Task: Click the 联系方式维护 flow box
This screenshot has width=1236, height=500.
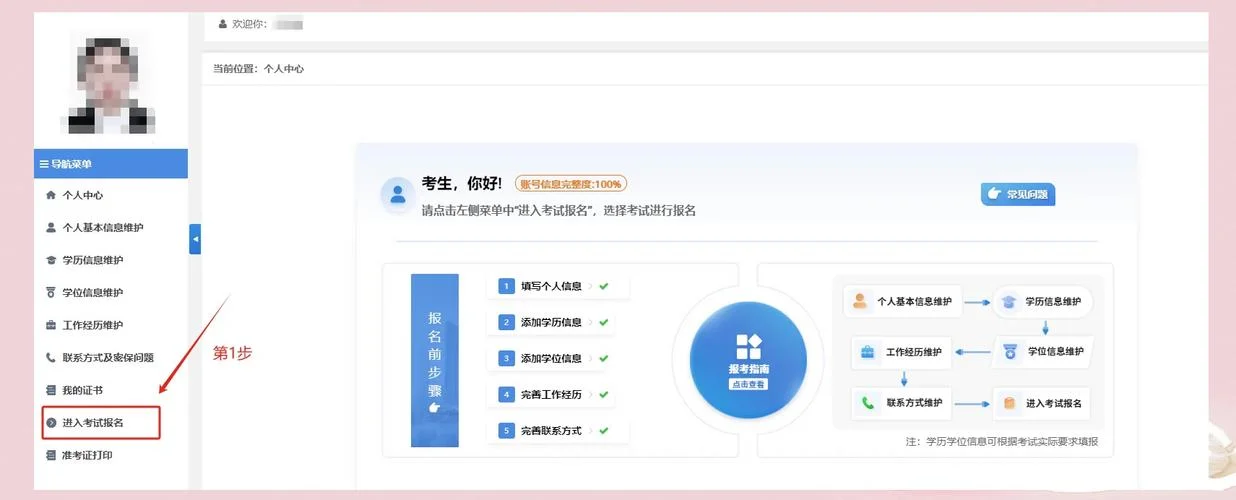Action: coord(902,403)
